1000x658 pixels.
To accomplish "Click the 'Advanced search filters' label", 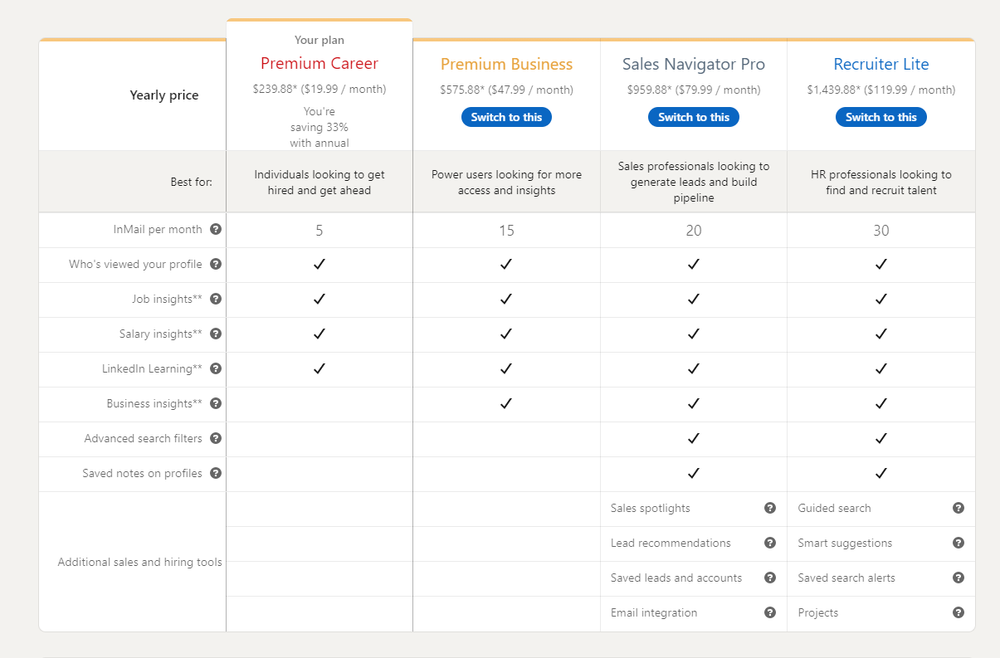I will pos(143,438).
